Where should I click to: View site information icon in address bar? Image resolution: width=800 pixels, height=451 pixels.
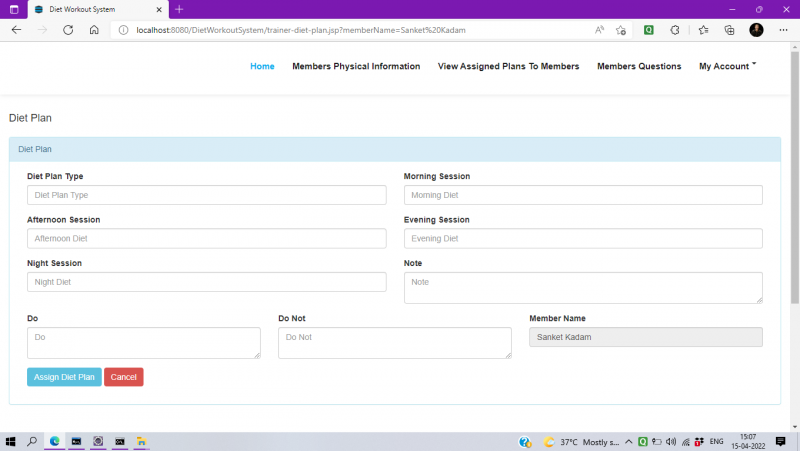pos(123,30)
